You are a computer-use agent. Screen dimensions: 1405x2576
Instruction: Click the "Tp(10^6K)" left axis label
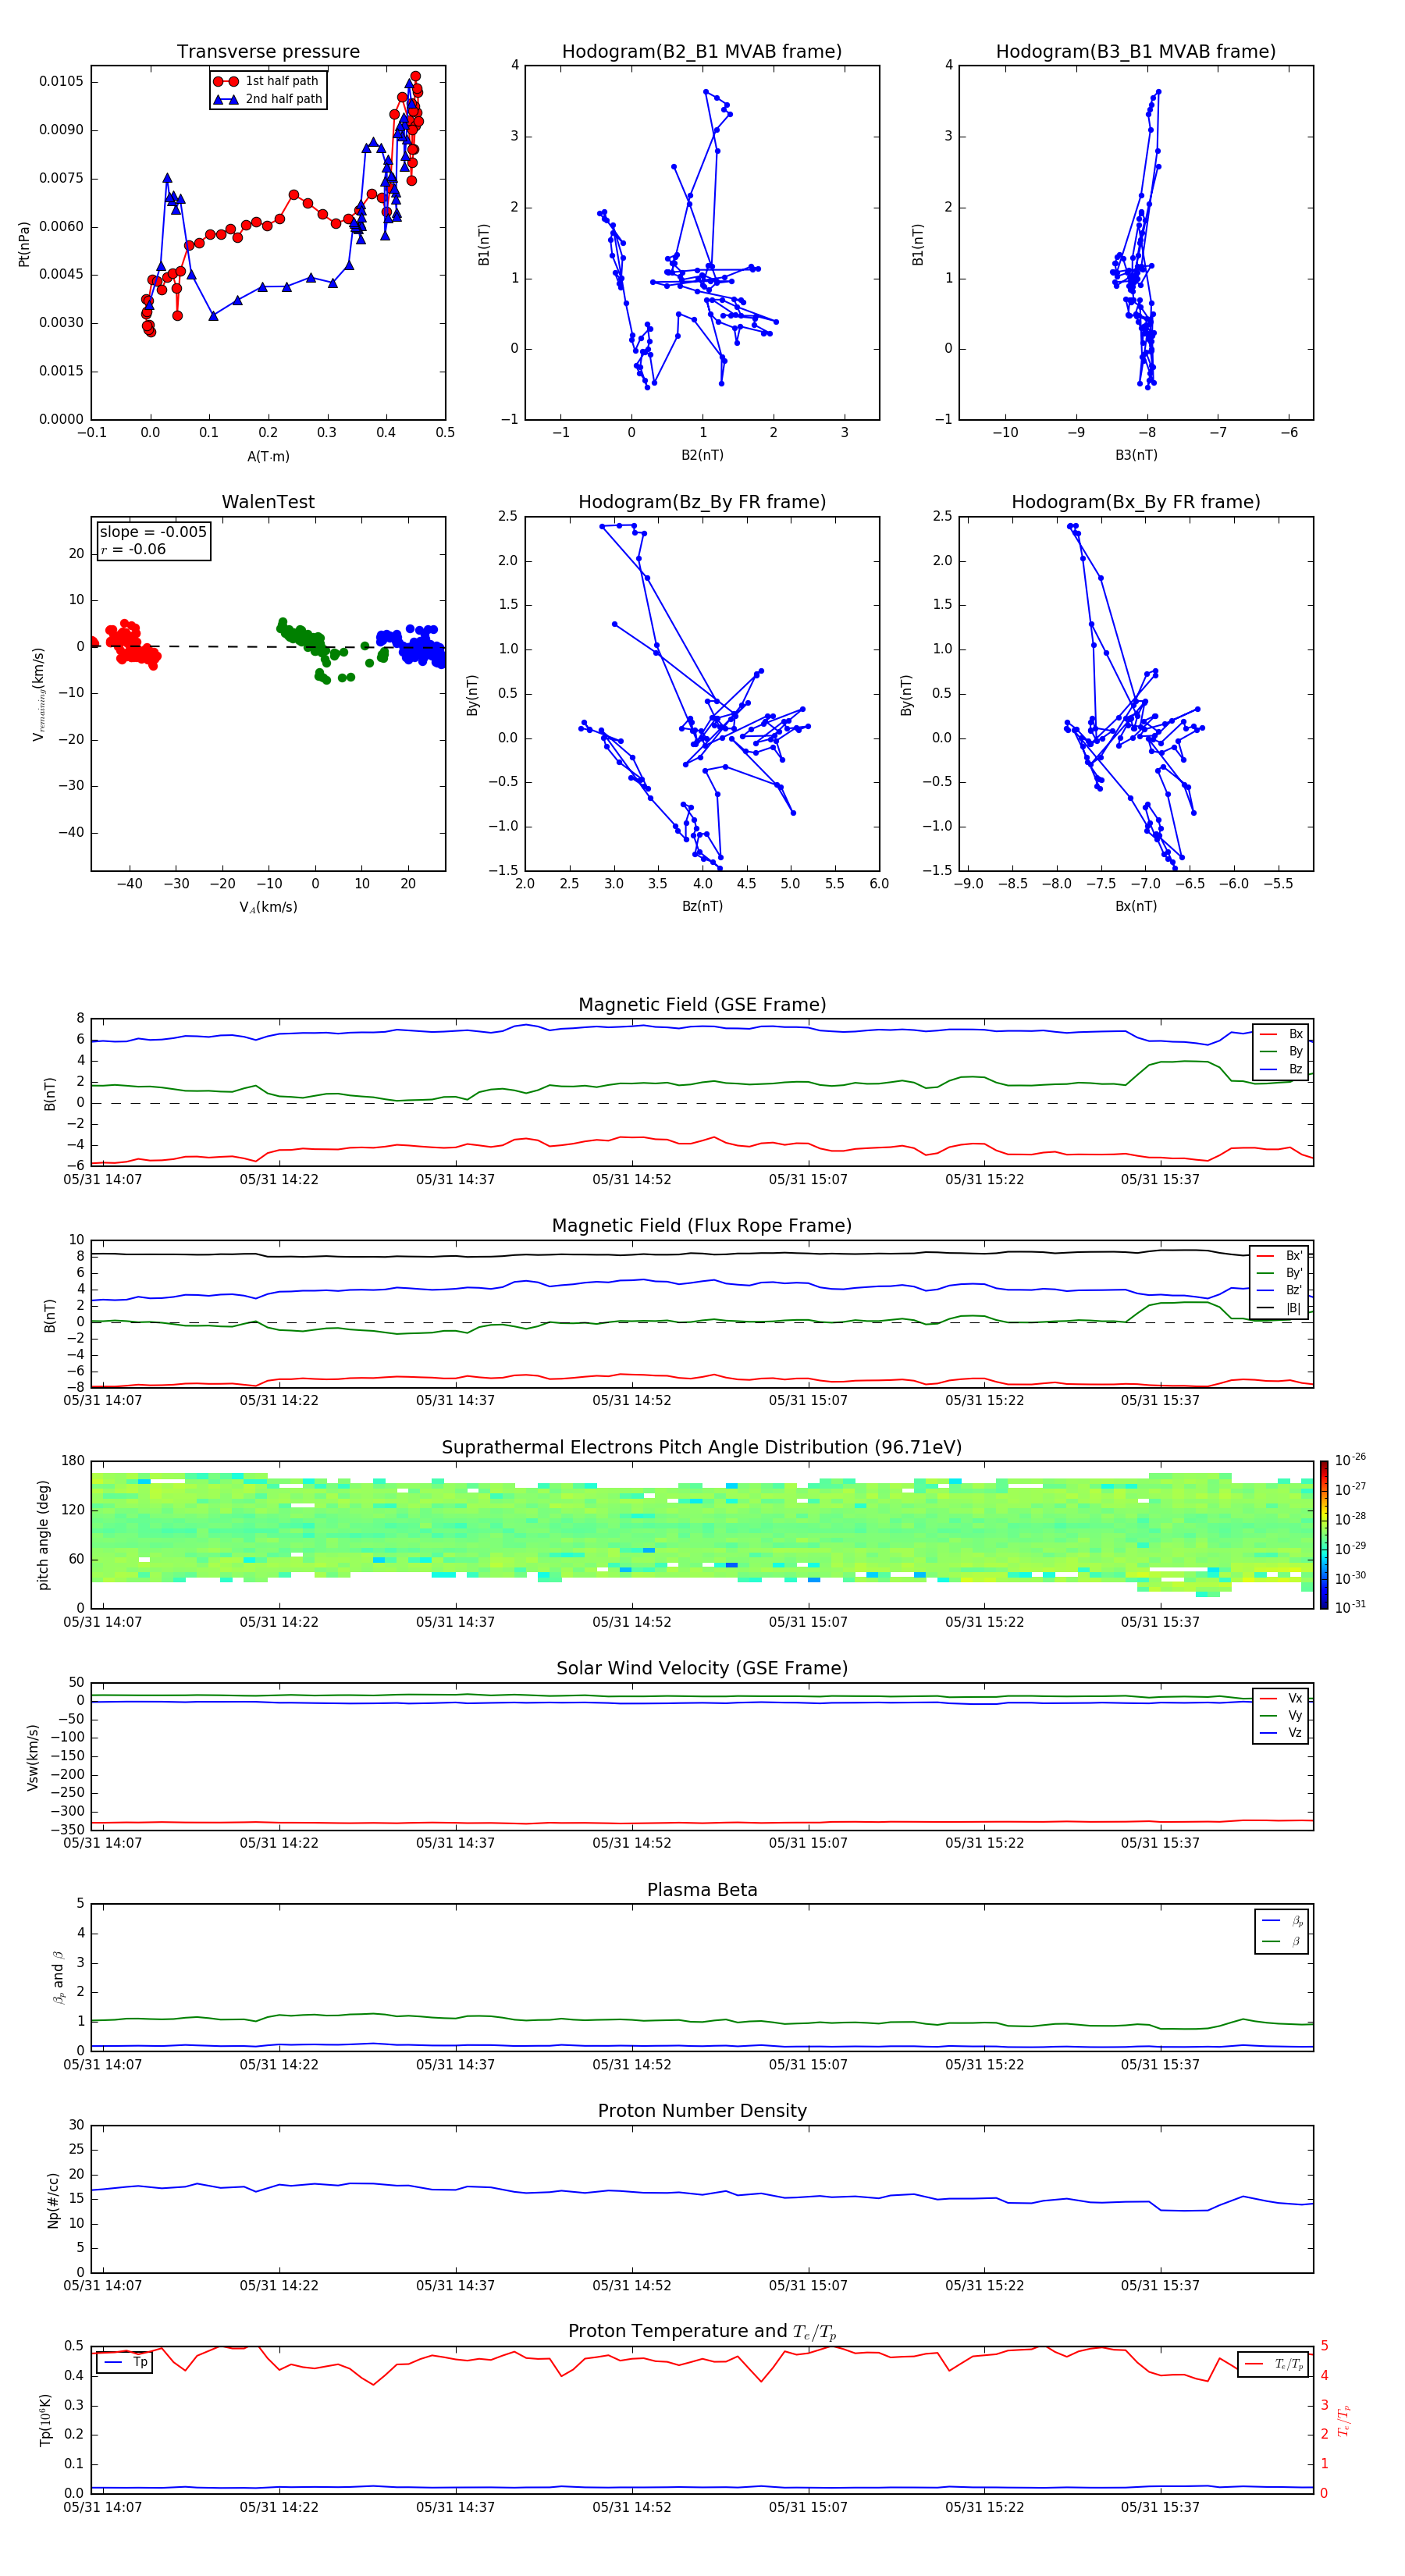click(x=45, y=2420)
